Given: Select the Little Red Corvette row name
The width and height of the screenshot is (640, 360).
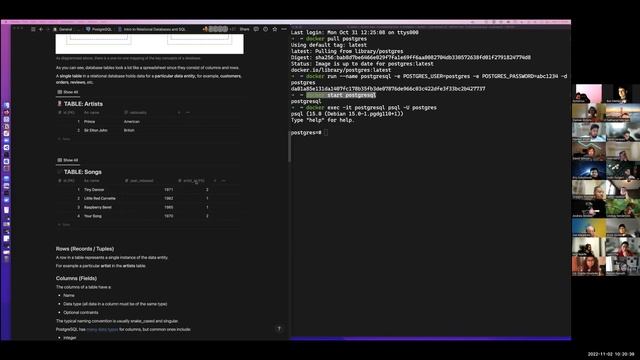Looking at the screenshot, I should pyautogui.click(x=100, y=198).
